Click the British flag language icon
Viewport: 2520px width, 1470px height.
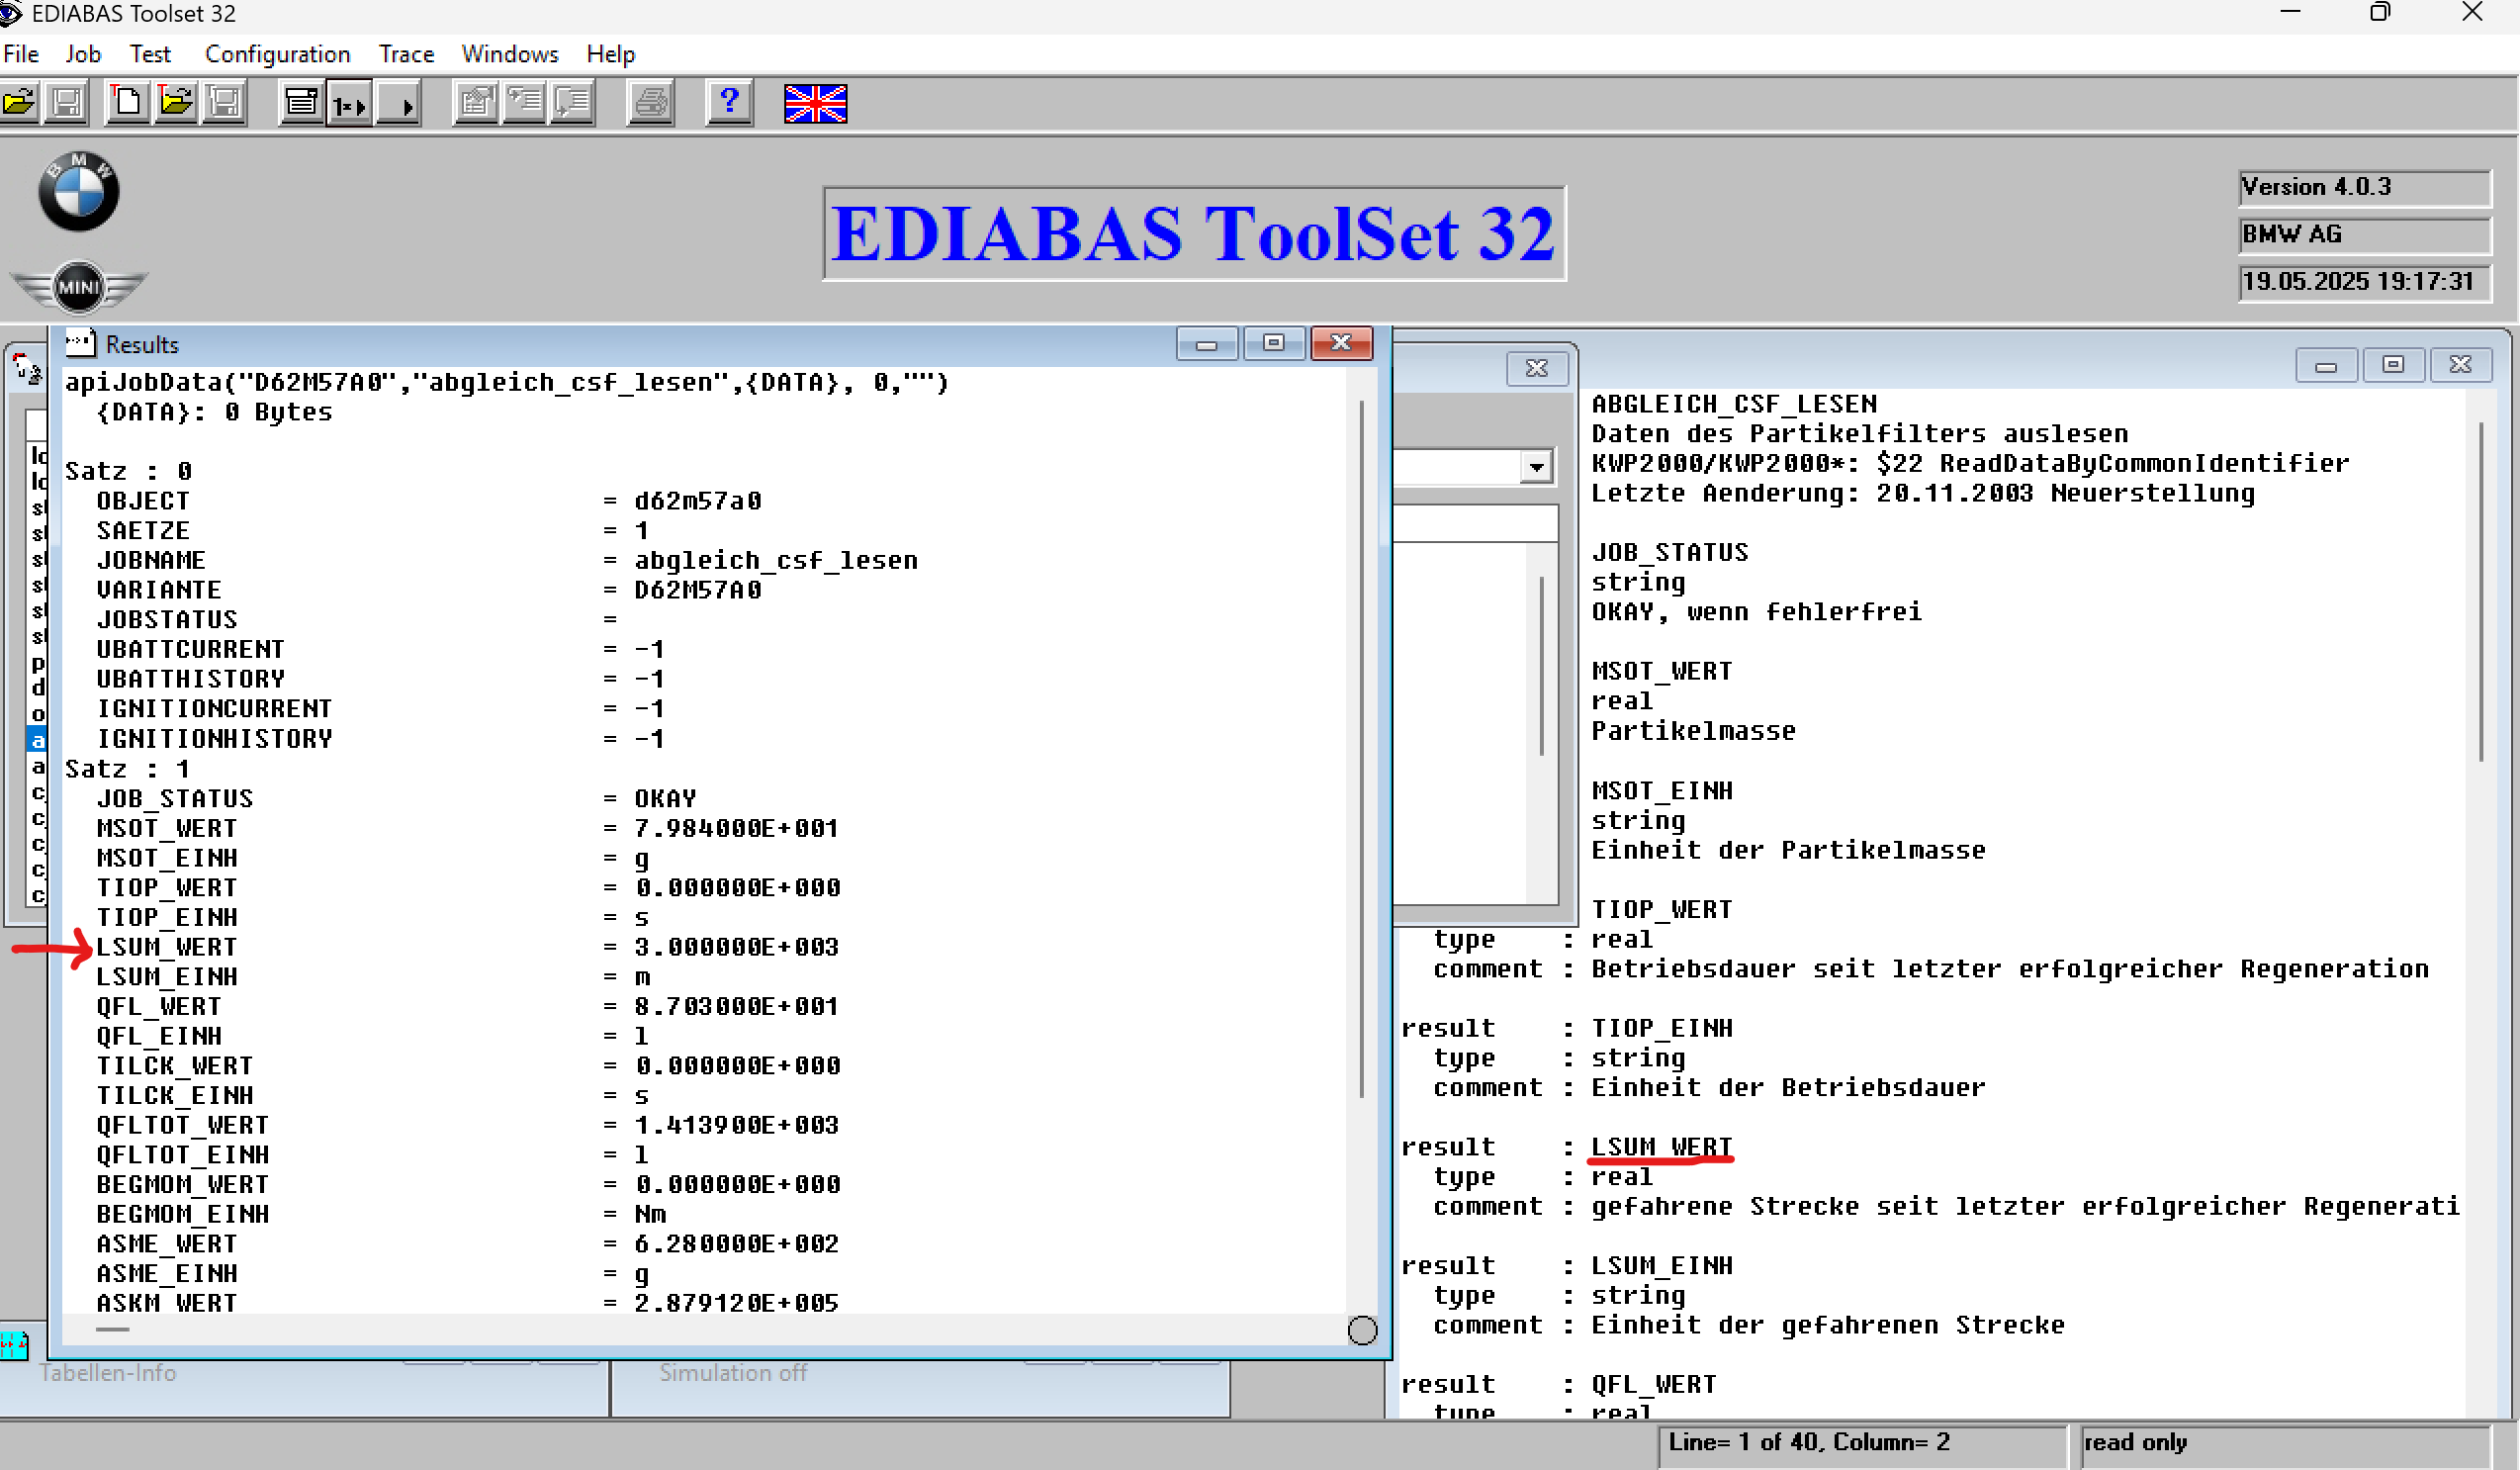(816, 104)
